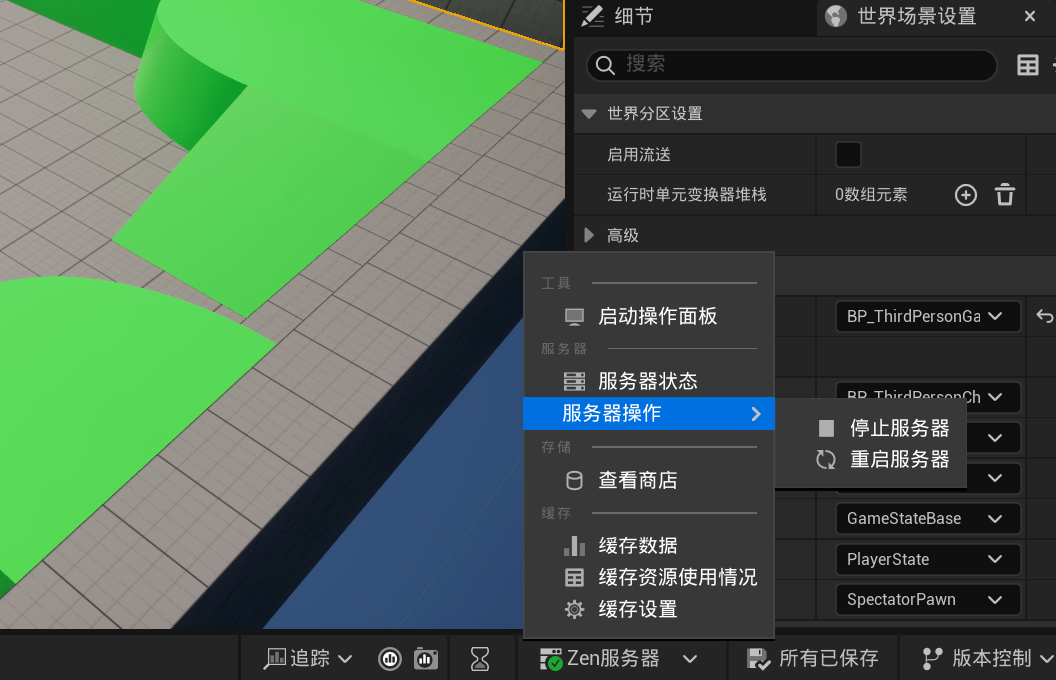Add element to 运行时单元变换器堆栈 array
Screen dimensions: 1056x680
[x=965, y=195]
